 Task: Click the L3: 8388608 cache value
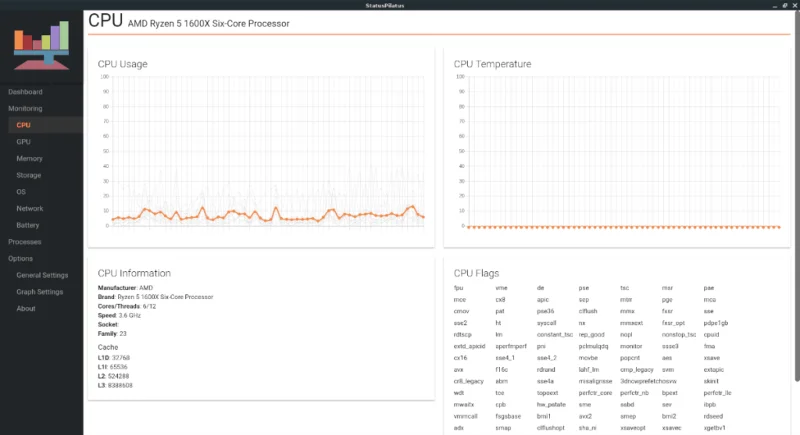click(115, 386)
